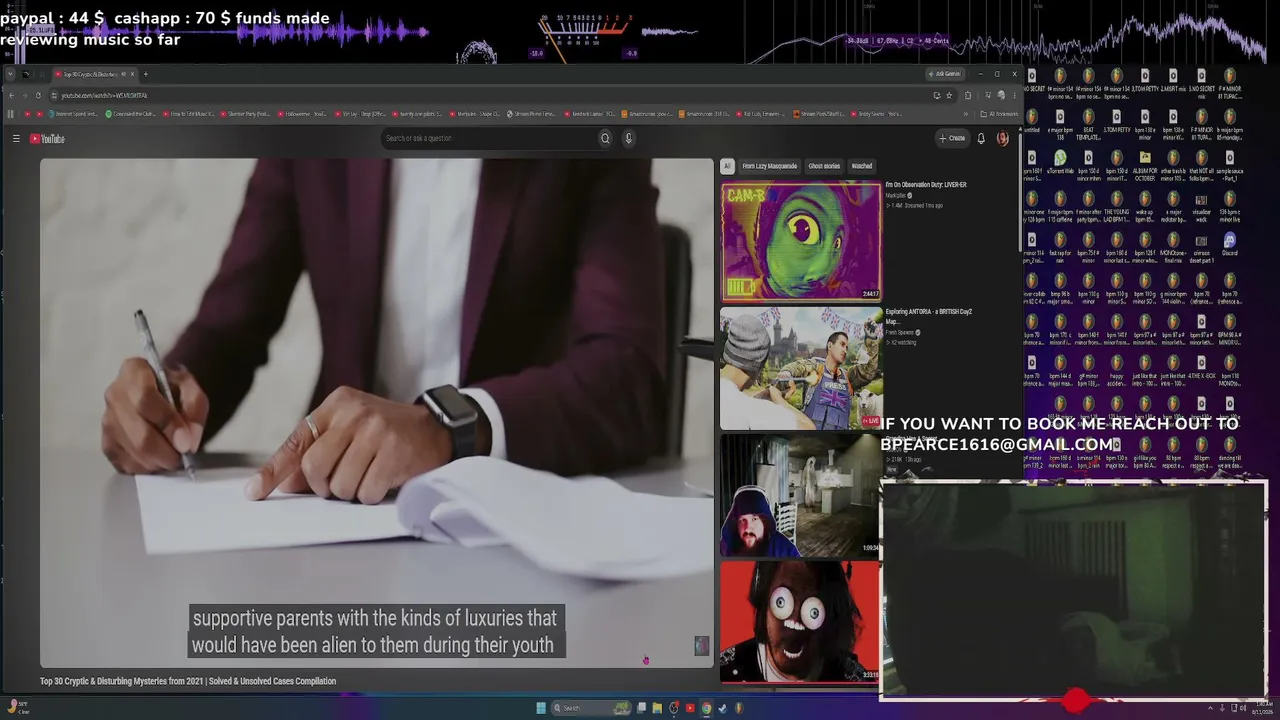Open a new Chrome tab
This screenshot has width=1280, height=720.
point(145,74)
